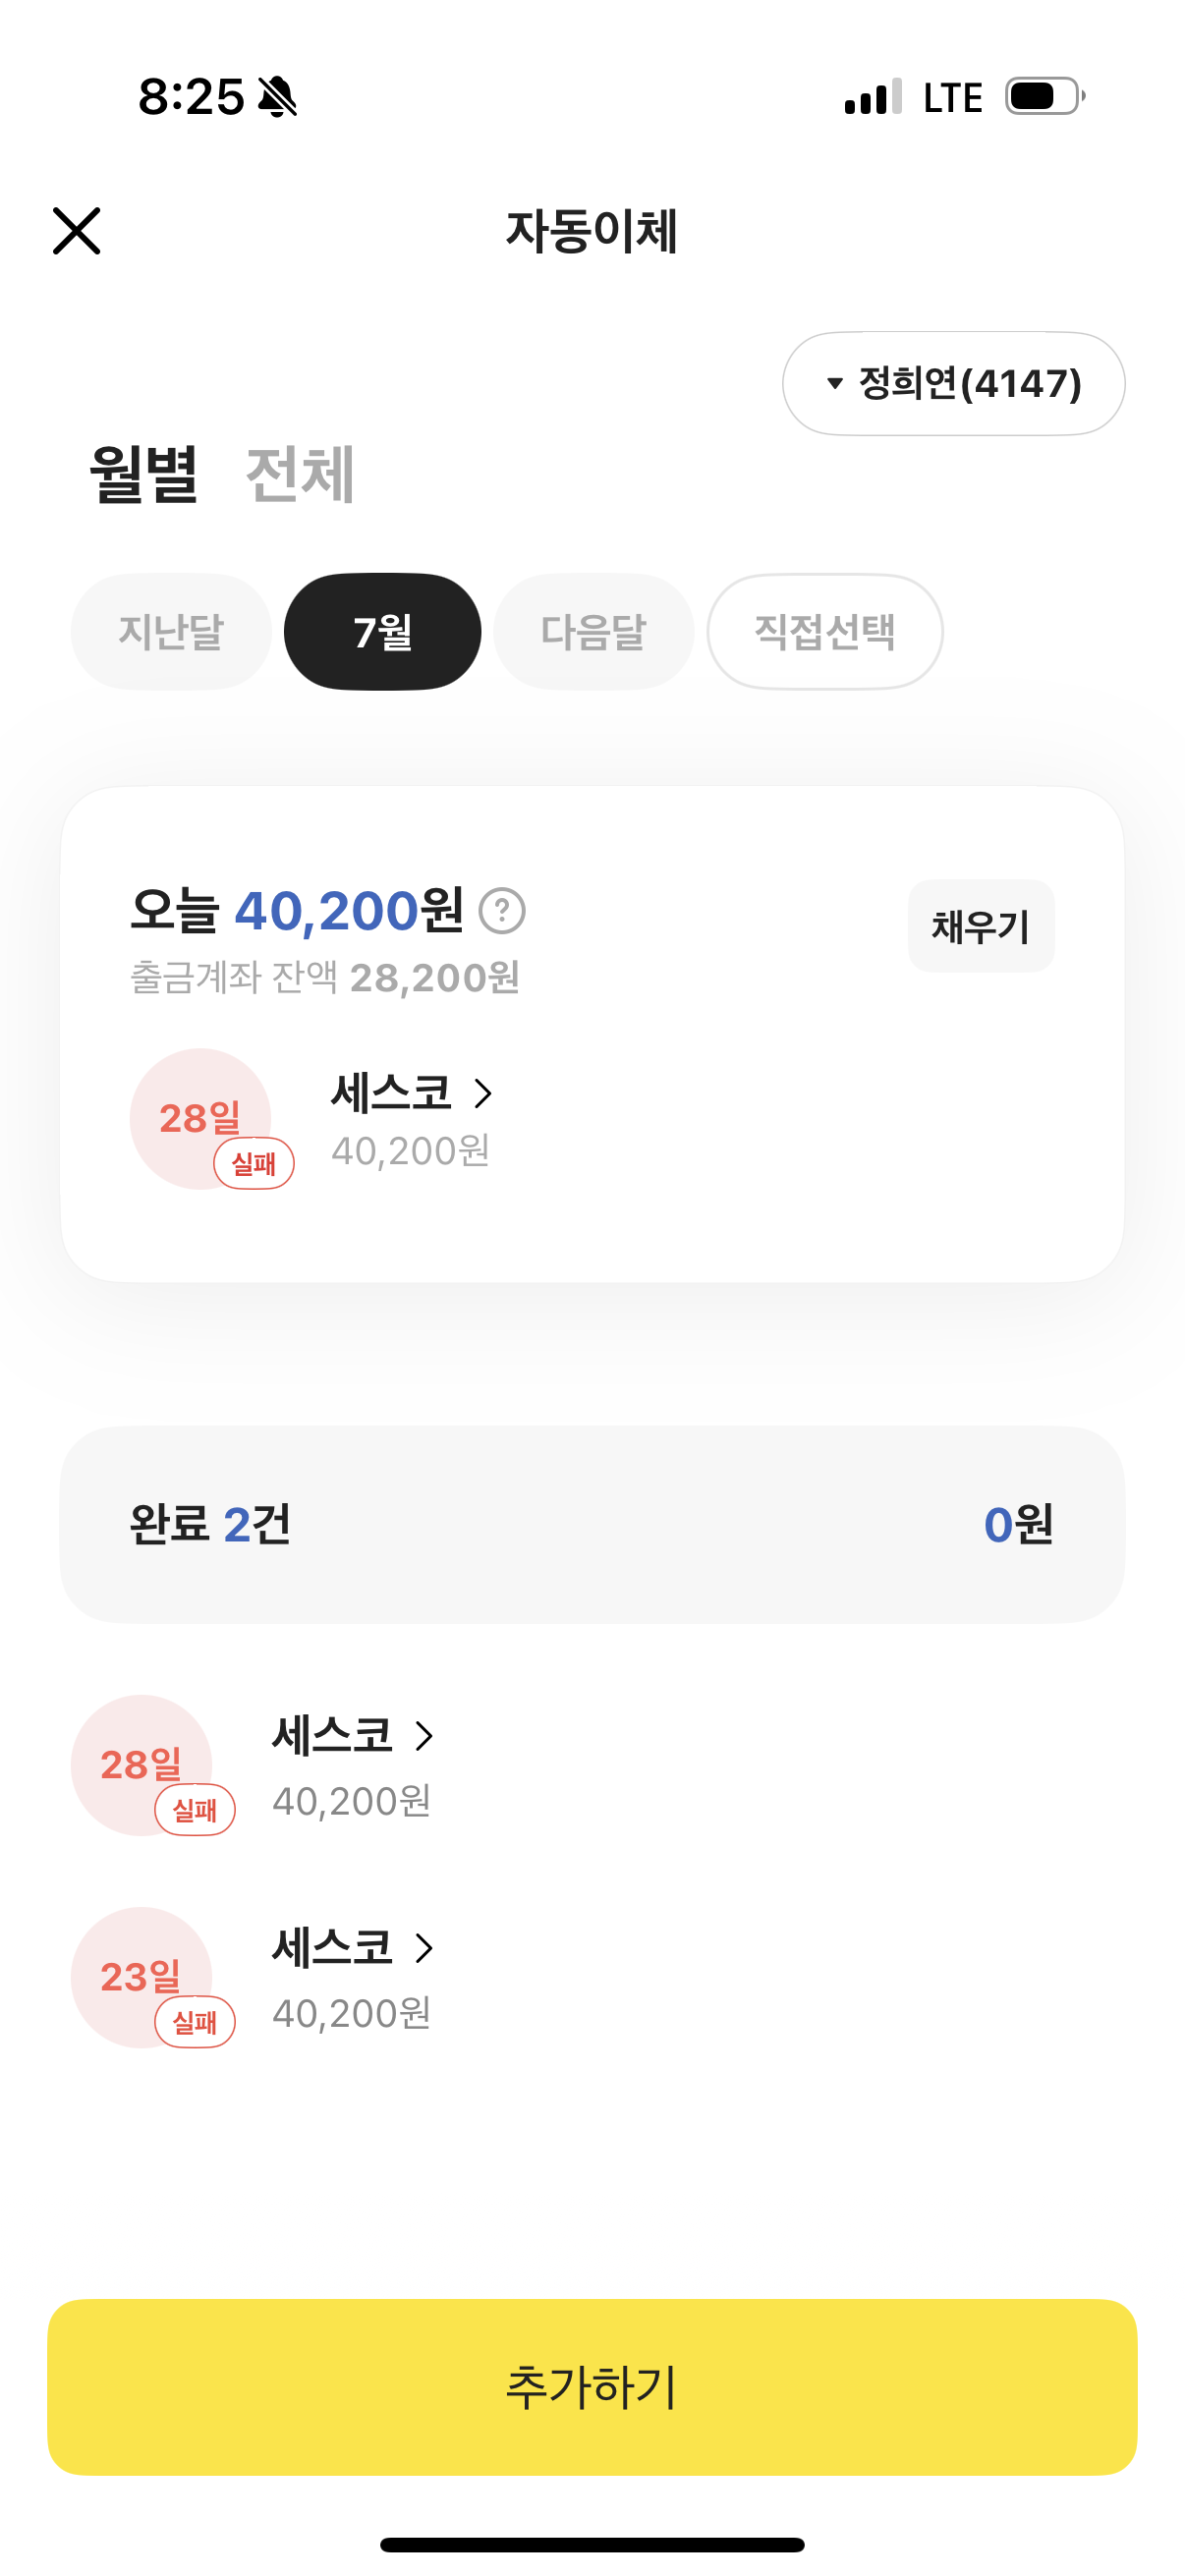The image size is (1185, 2576).
Task: Open the 직접선택 date picker
Action: pyautogui.click(x=824, y=632)
